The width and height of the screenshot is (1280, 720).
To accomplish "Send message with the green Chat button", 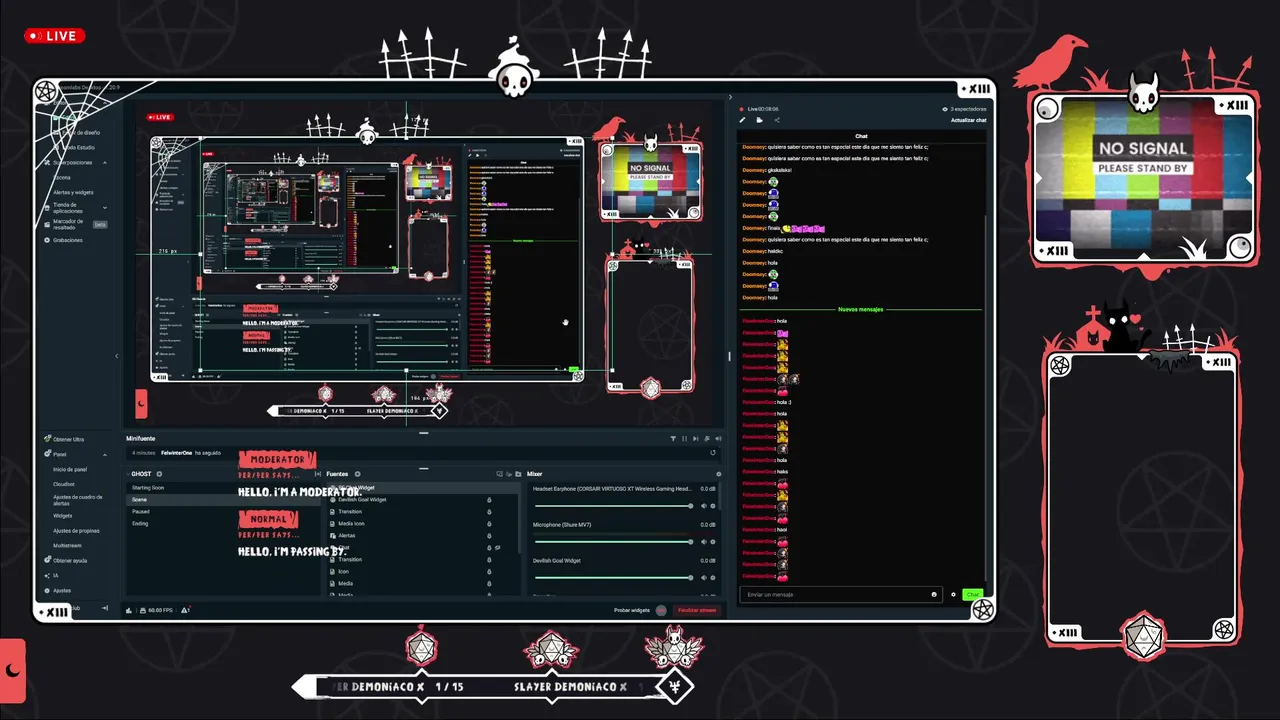I will 972,594.
